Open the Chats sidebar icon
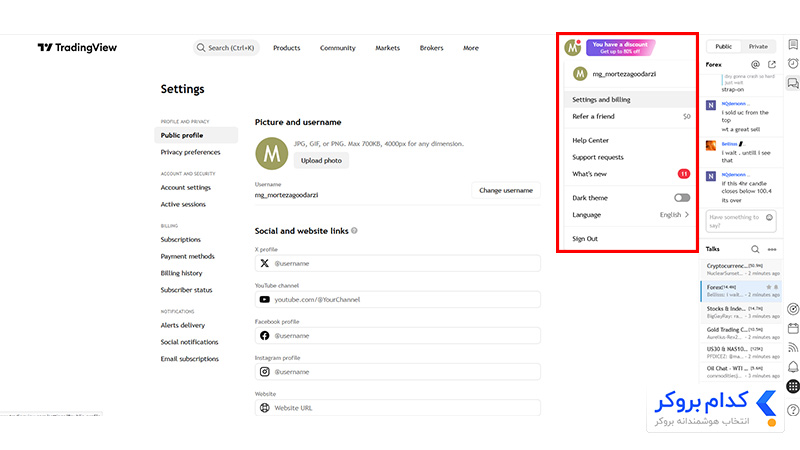The width and height of the screenshot is (800, 450). [x=793, y=83]
